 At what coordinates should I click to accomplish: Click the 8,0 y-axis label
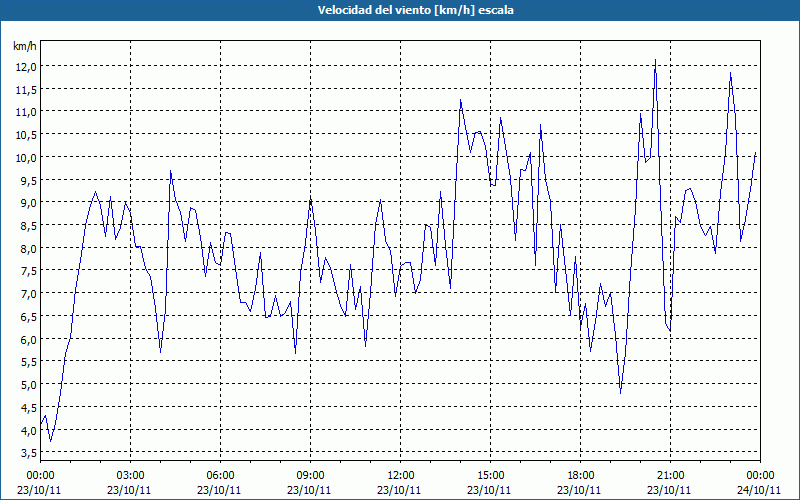pyautogui.click(x=28, y=248)
